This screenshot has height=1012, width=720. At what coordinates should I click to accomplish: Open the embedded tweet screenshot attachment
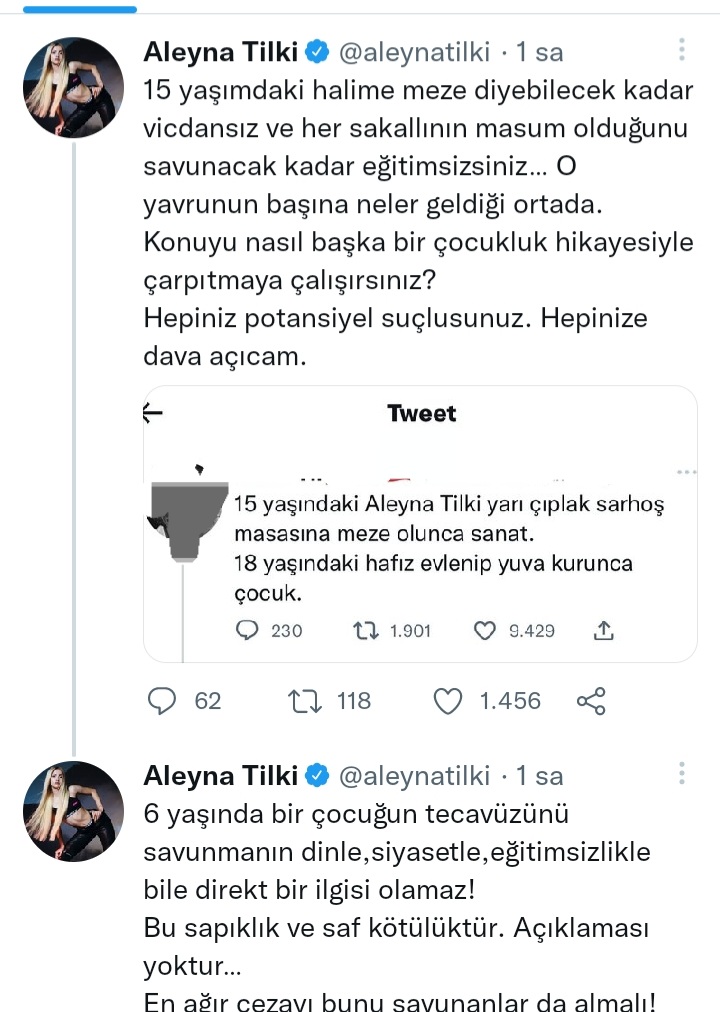pos(420,522)
